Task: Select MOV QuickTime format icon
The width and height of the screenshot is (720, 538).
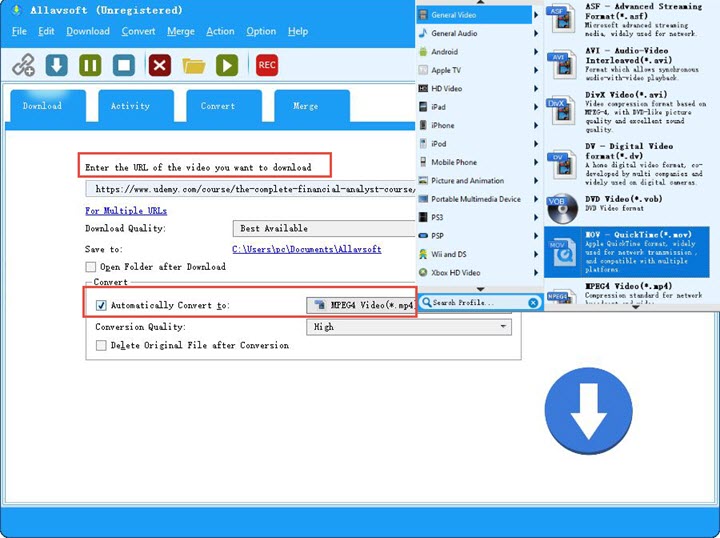Action: click(x=561, y=252)
